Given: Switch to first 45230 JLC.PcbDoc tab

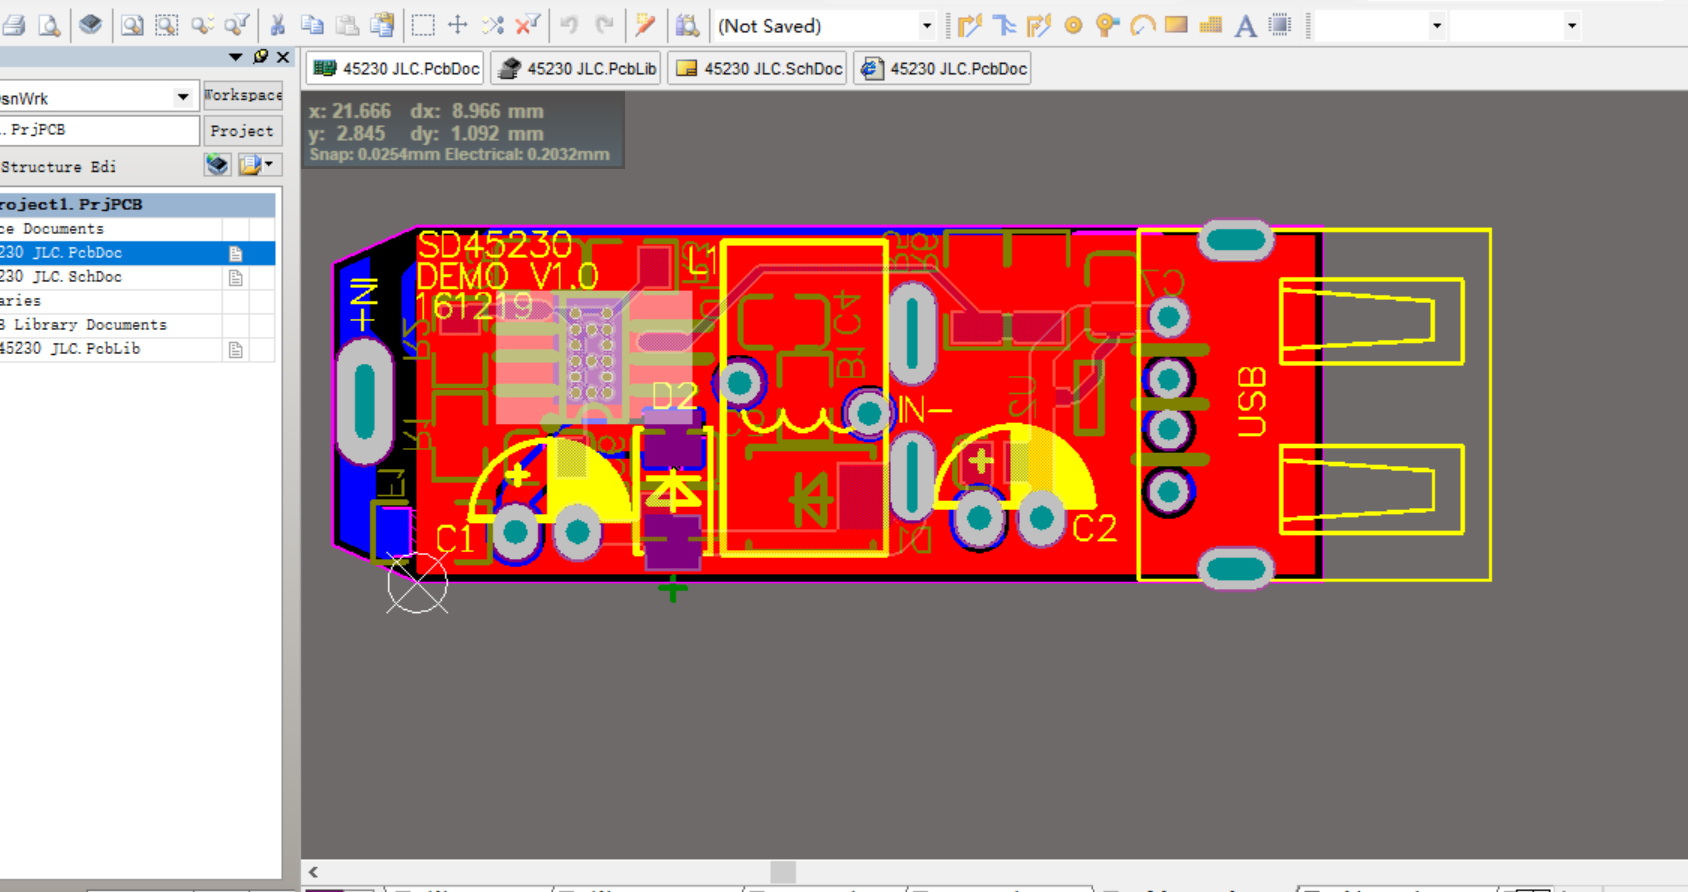Looking at the screenshot, I should click(396, 68).
